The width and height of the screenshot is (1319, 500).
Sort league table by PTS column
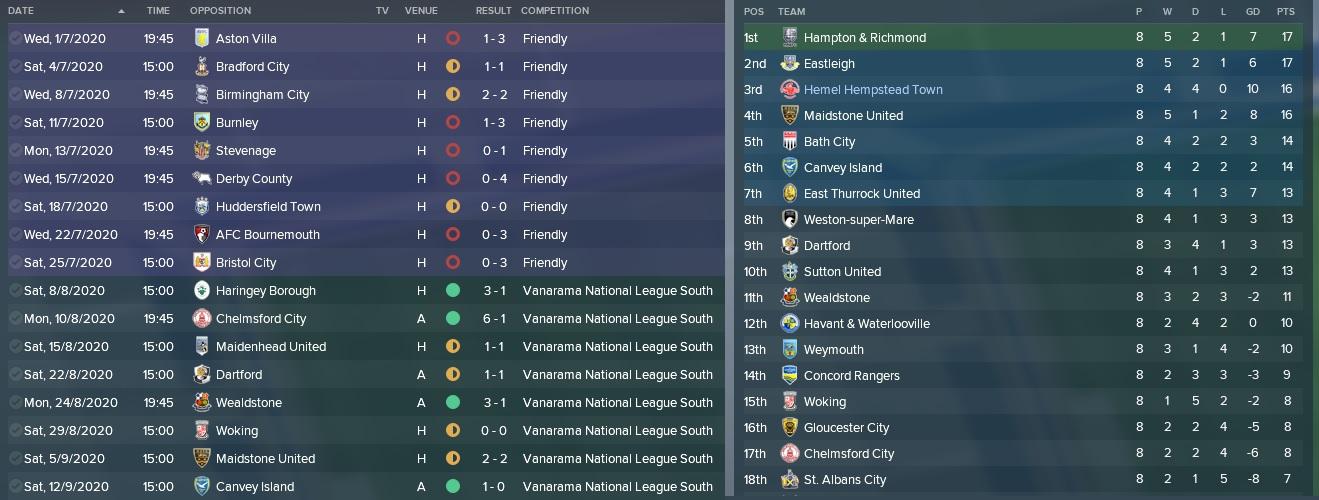[1285, 12]
